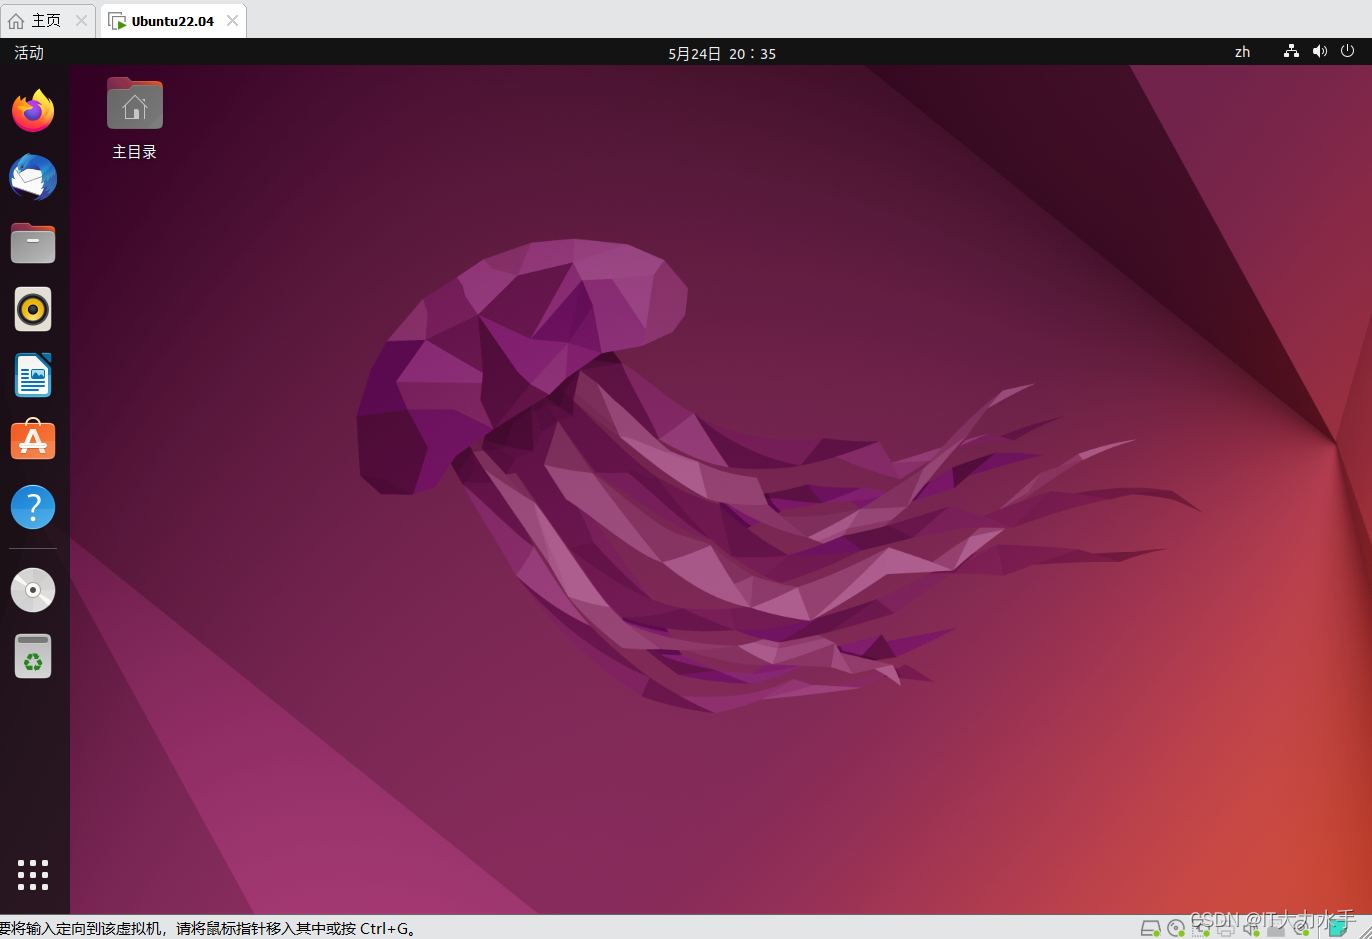Click the status hint mentioning Ctrl+G
Screen dimensions: 1372x939
208,928
